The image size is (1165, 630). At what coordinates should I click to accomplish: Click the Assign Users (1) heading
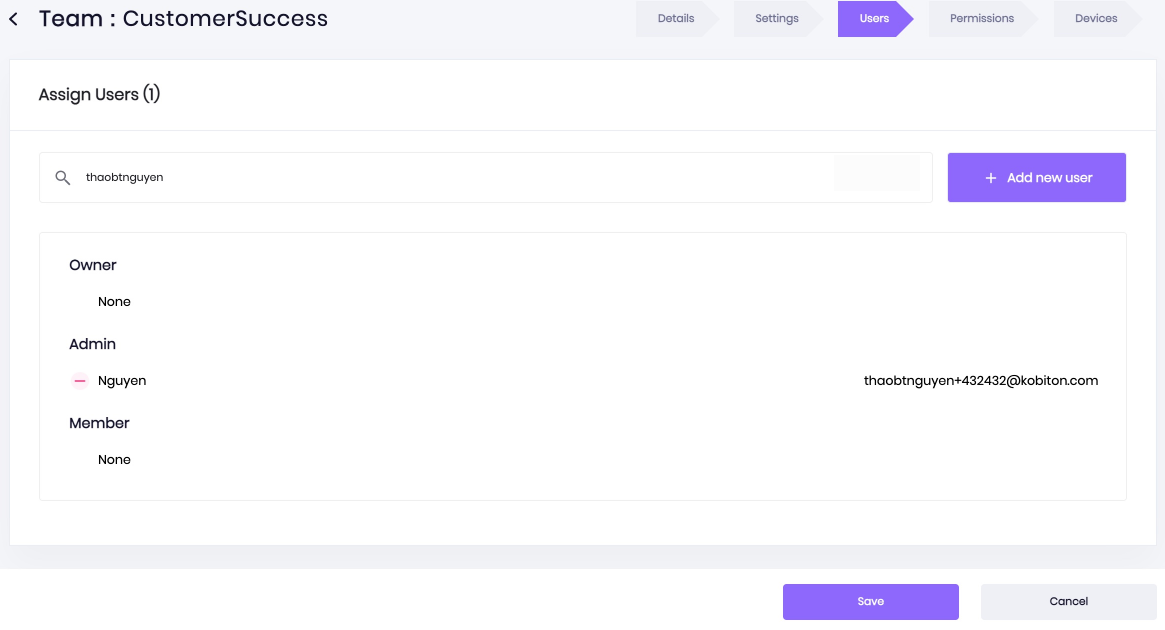coord(100,94)
